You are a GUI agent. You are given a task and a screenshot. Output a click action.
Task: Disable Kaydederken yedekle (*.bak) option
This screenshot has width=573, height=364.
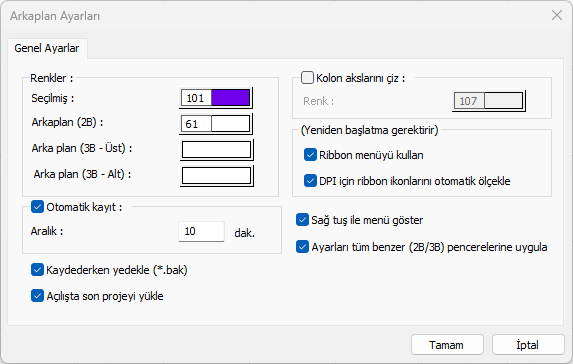[x=37, y=270]
